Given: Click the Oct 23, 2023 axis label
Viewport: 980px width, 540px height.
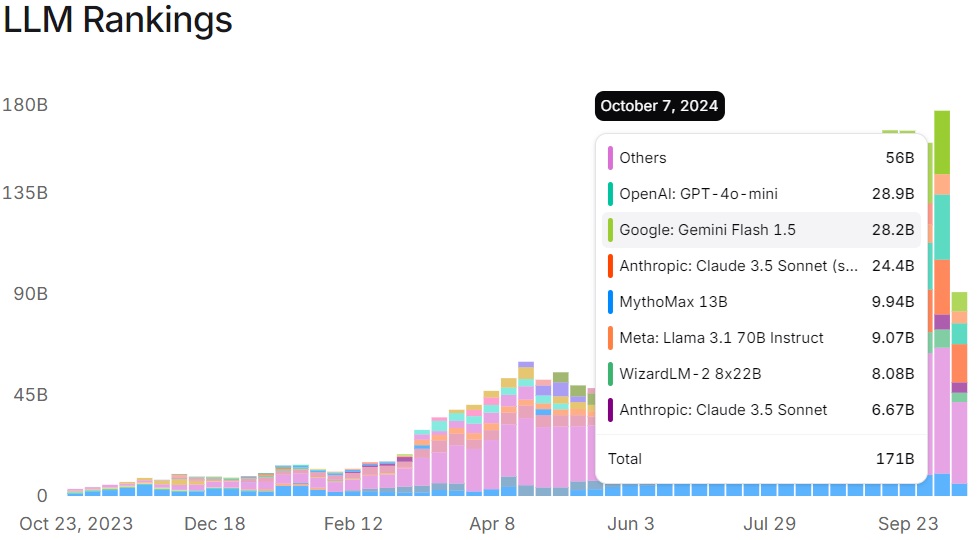Looking at the screenshot, I should [76, 524].
